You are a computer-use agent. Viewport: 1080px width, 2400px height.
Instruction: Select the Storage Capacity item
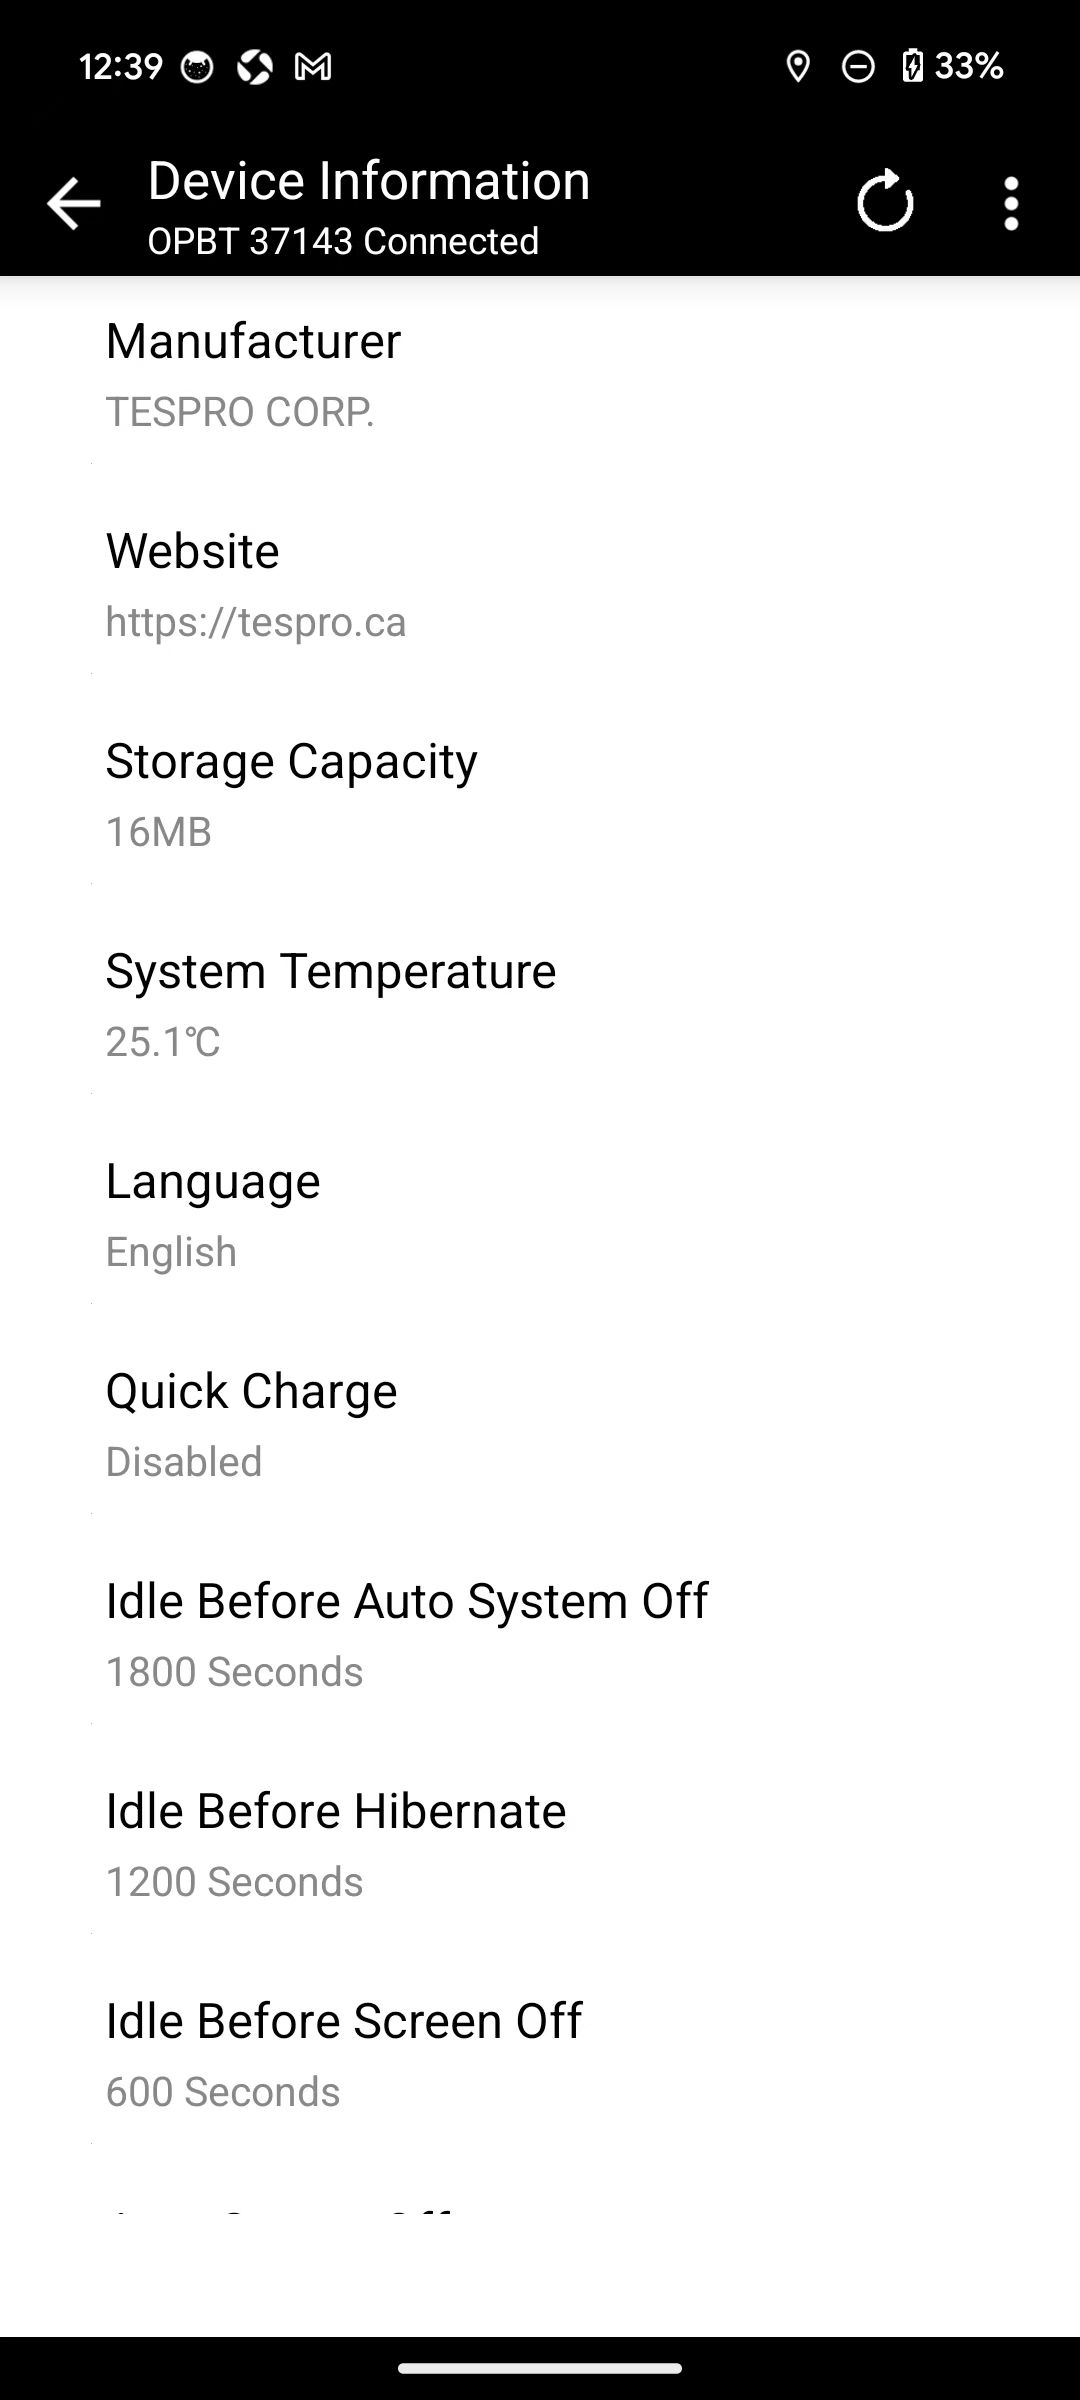coord(540,795)
